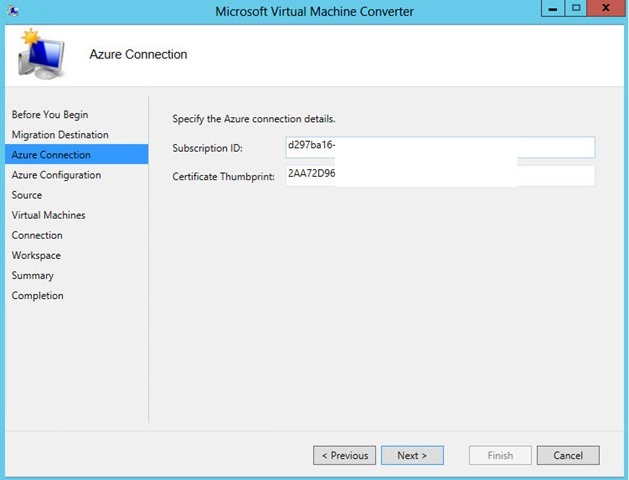Minimize the Virtual Machine Converter window
Image resolution: width=629 pixels, height=480 pixels.
pyautogui.click(x=553, y=8)
